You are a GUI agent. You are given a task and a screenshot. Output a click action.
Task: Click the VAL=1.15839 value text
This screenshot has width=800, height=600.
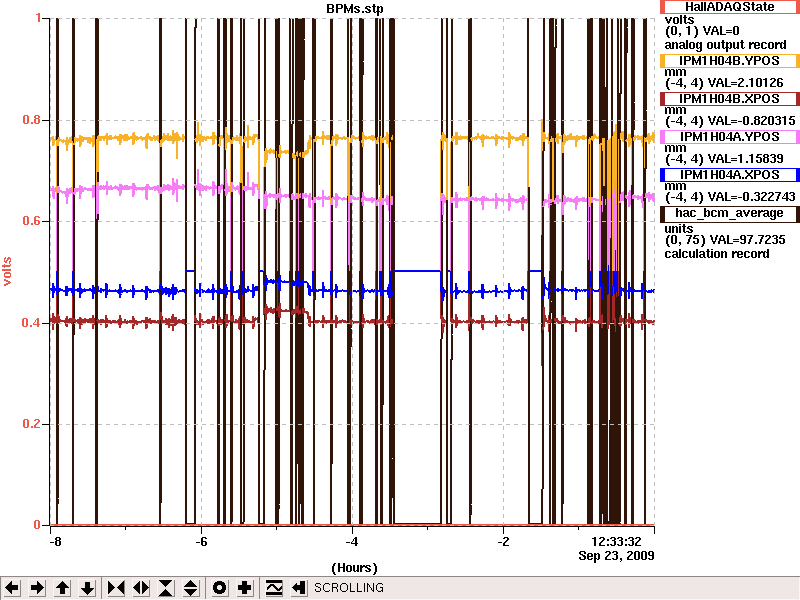pos(745,159)
